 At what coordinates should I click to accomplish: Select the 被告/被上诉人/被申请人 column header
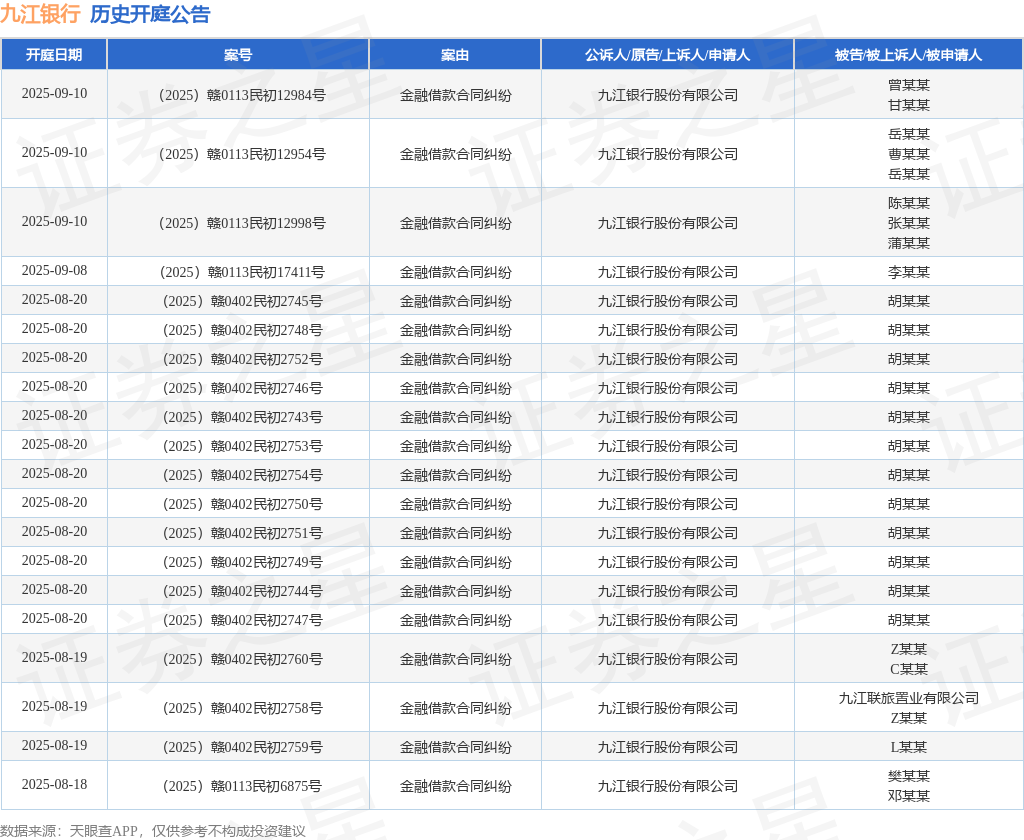pos(908,55)
